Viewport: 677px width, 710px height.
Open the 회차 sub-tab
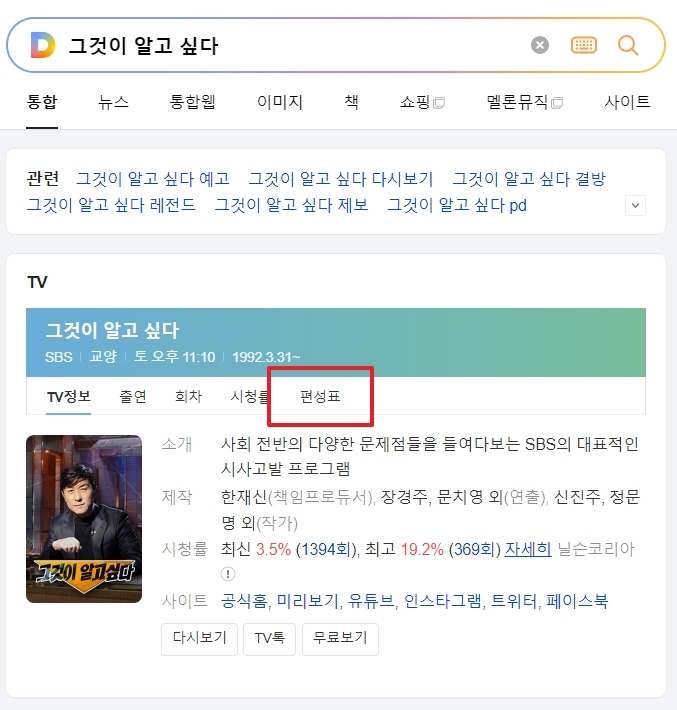click(x=188, y=397)
